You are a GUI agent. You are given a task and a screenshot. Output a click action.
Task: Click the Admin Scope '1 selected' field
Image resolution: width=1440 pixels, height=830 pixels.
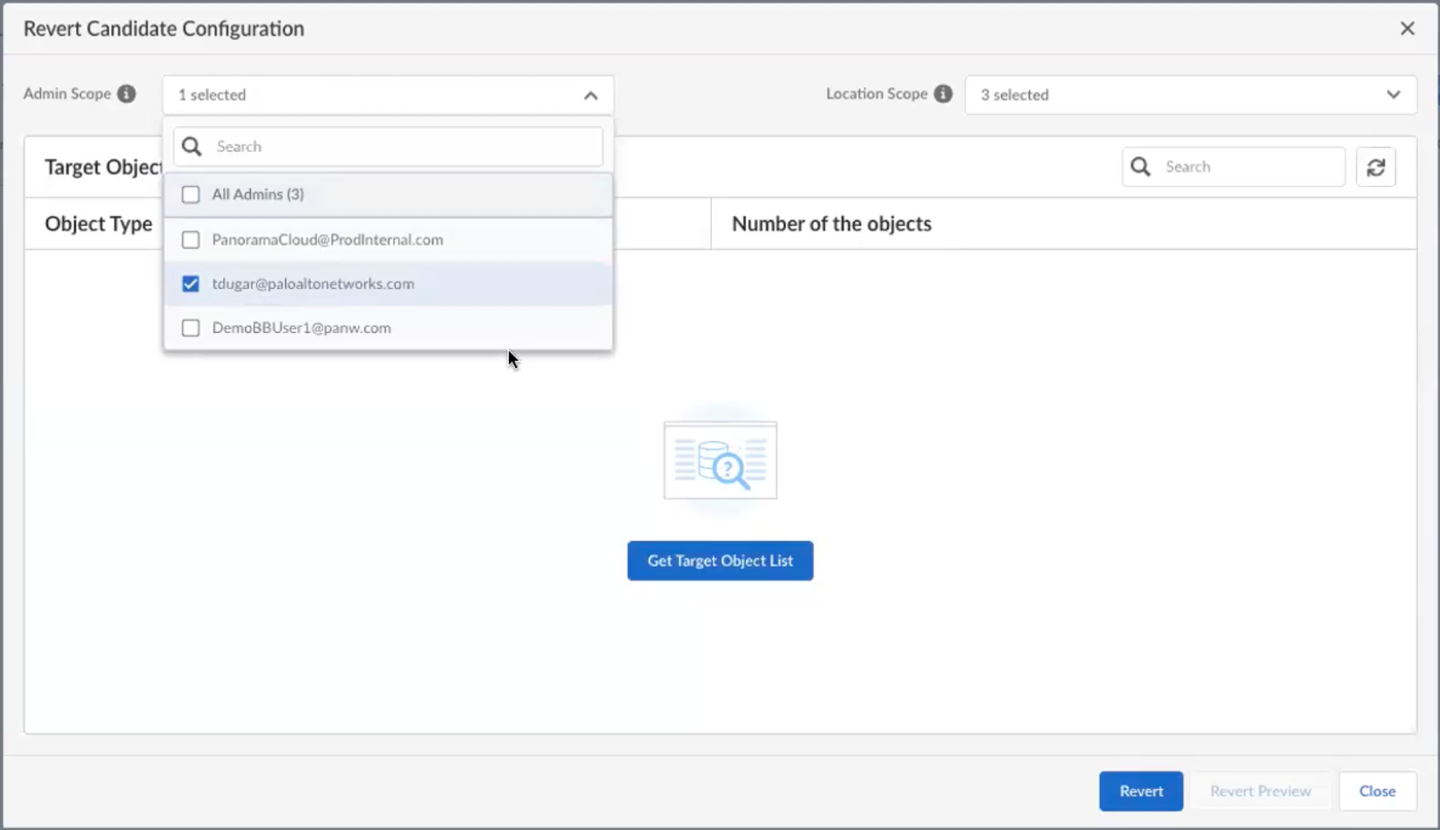(370, 95)
